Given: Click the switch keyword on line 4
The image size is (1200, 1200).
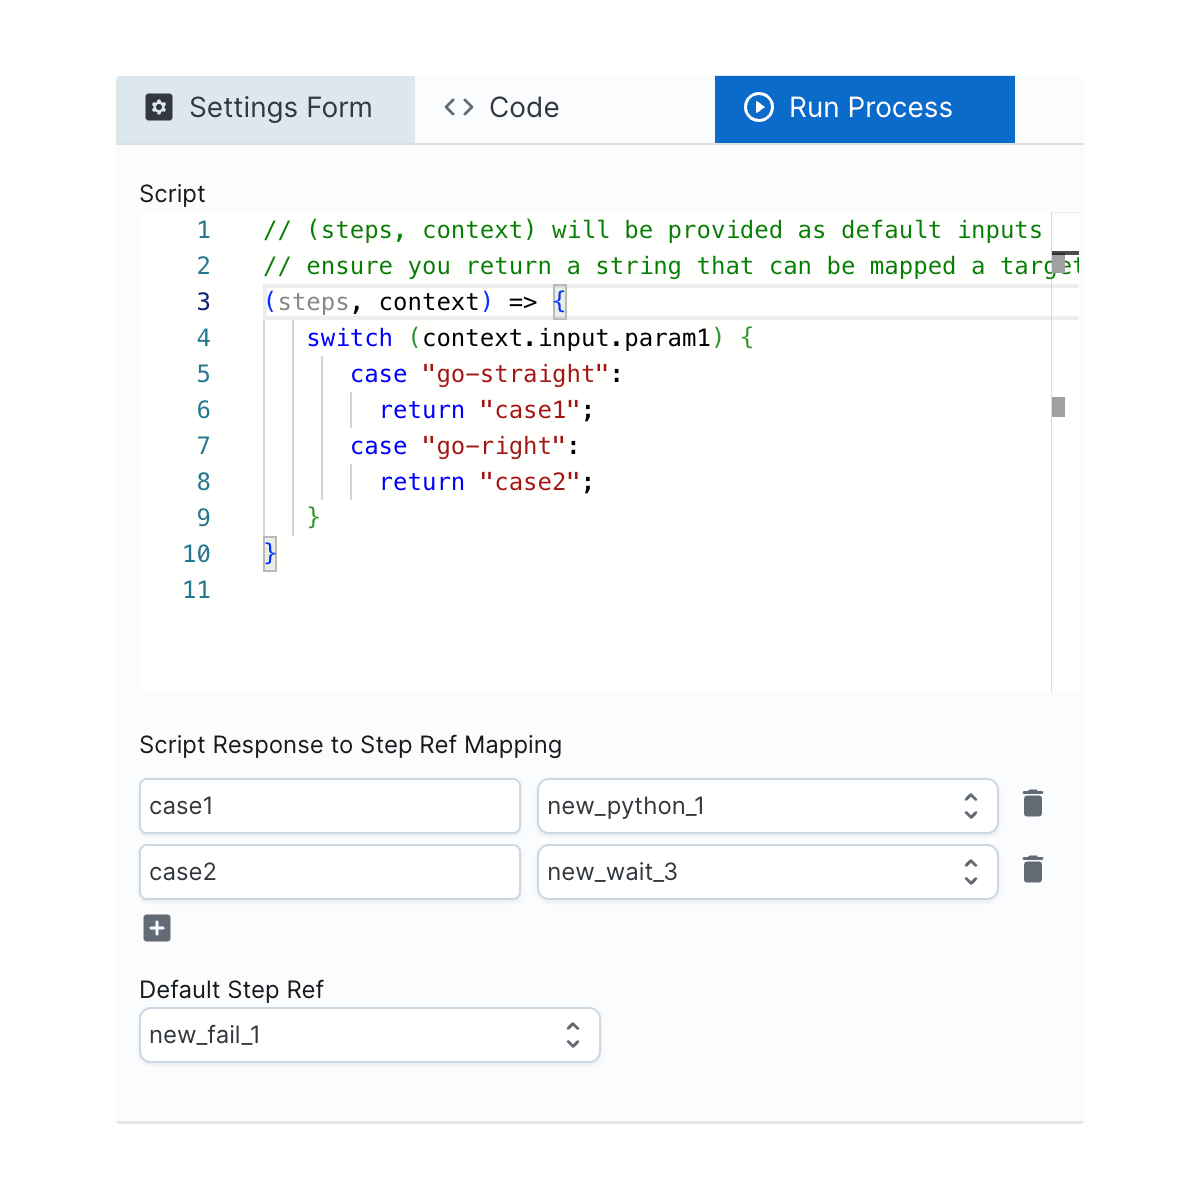Looking at the screenshot, I should (349, 338).
